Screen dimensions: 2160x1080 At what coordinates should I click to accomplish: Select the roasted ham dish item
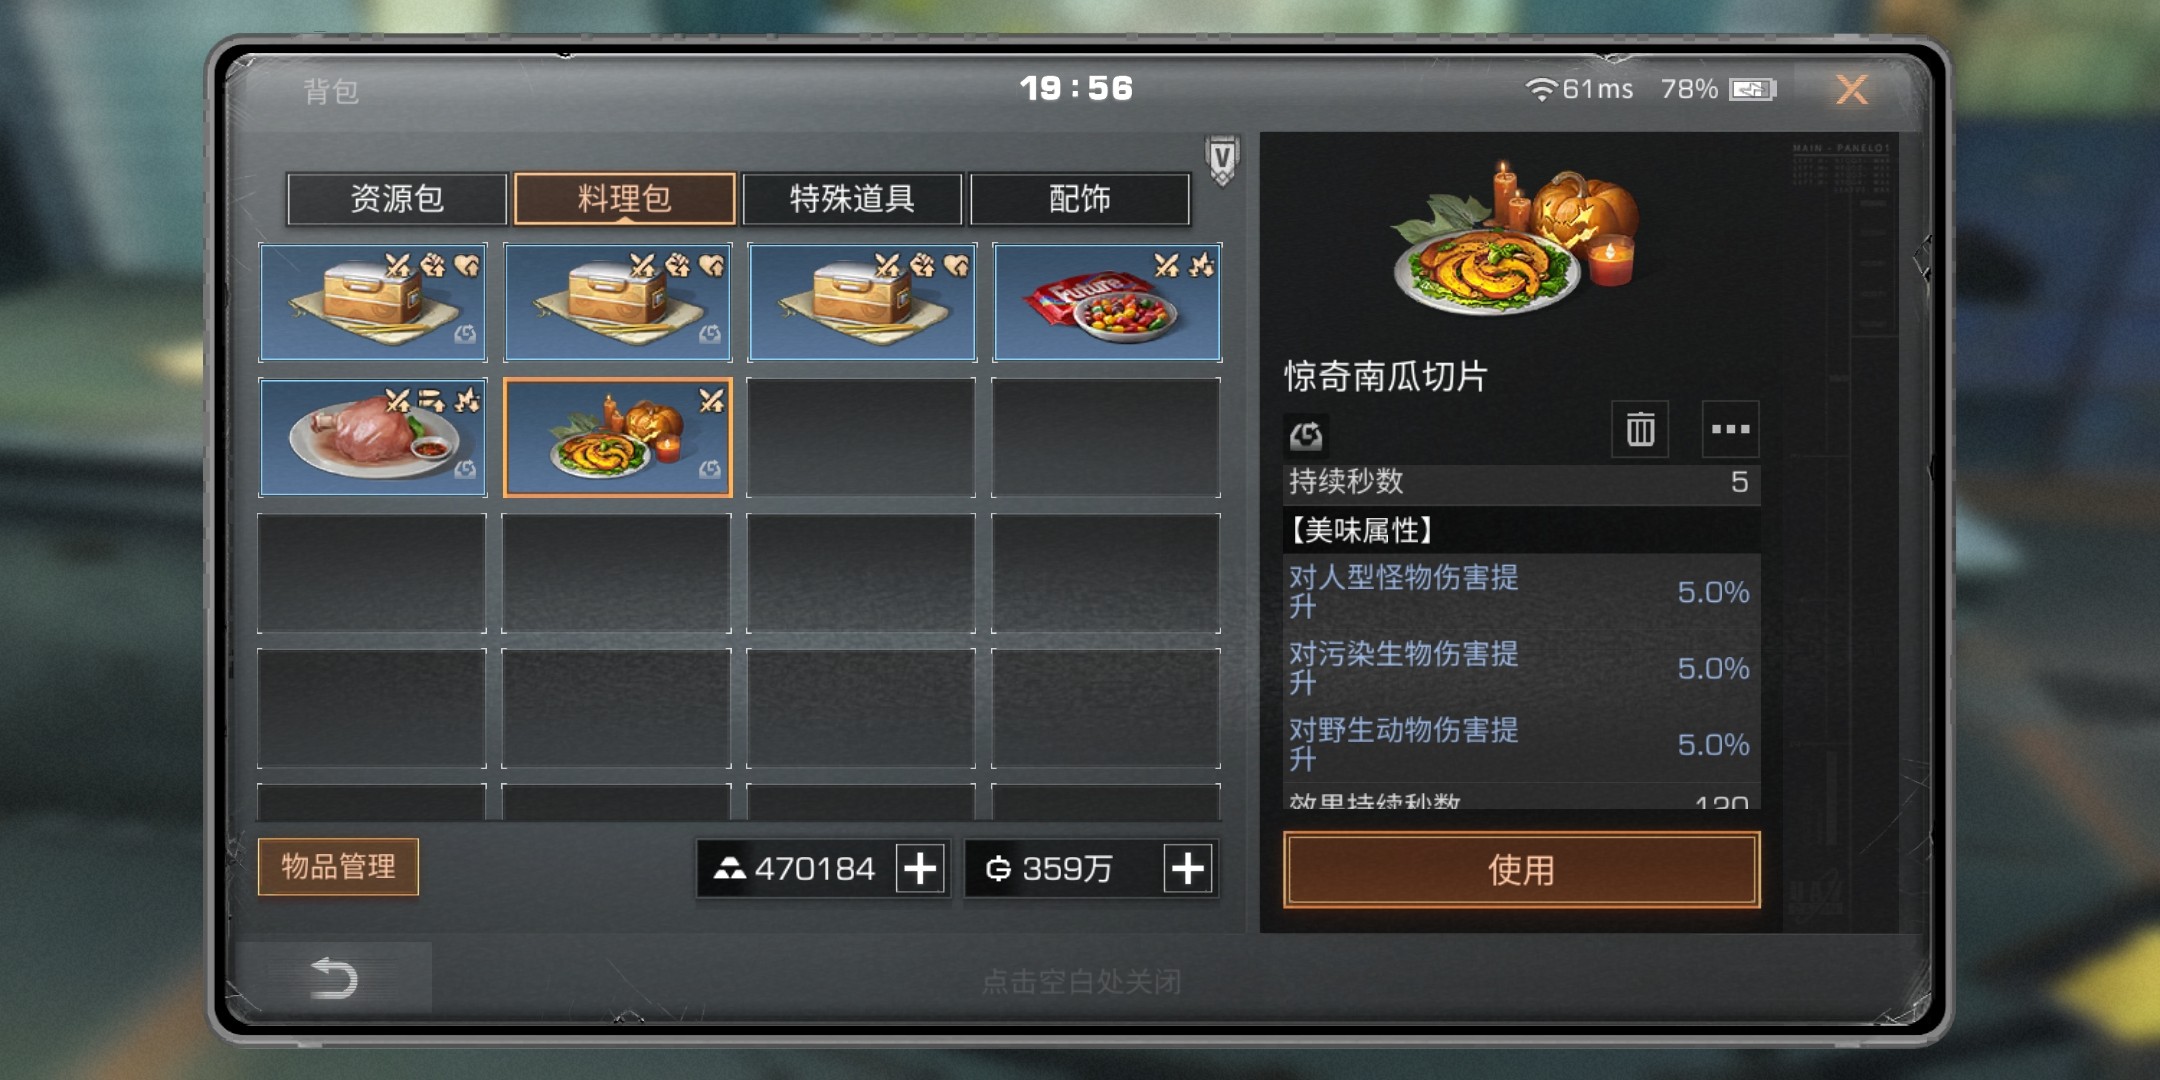[373, 437]
